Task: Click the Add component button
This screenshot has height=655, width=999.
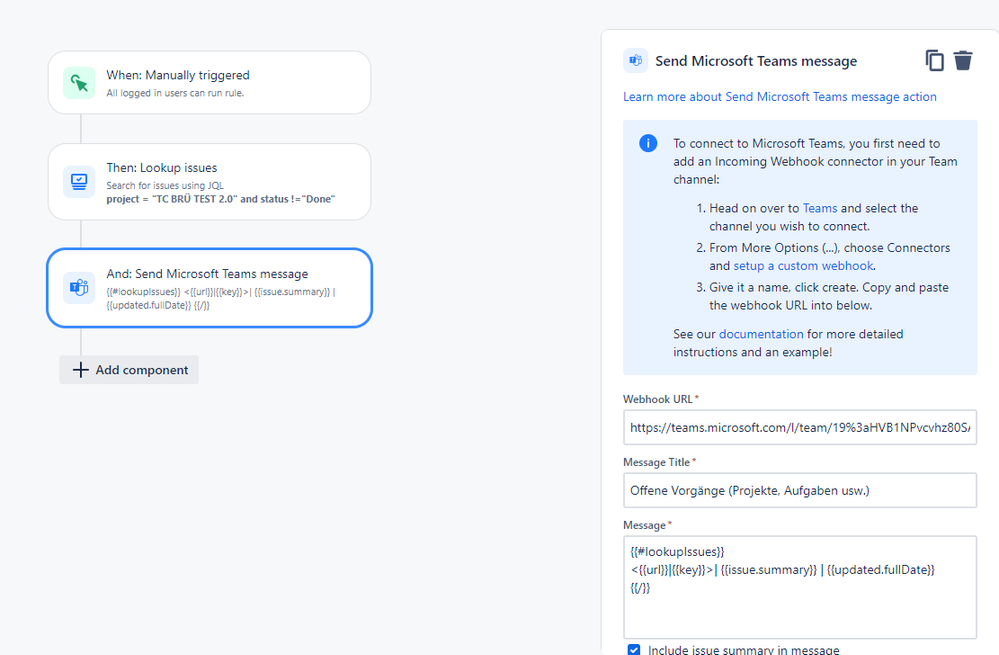Action: (129, 370)
